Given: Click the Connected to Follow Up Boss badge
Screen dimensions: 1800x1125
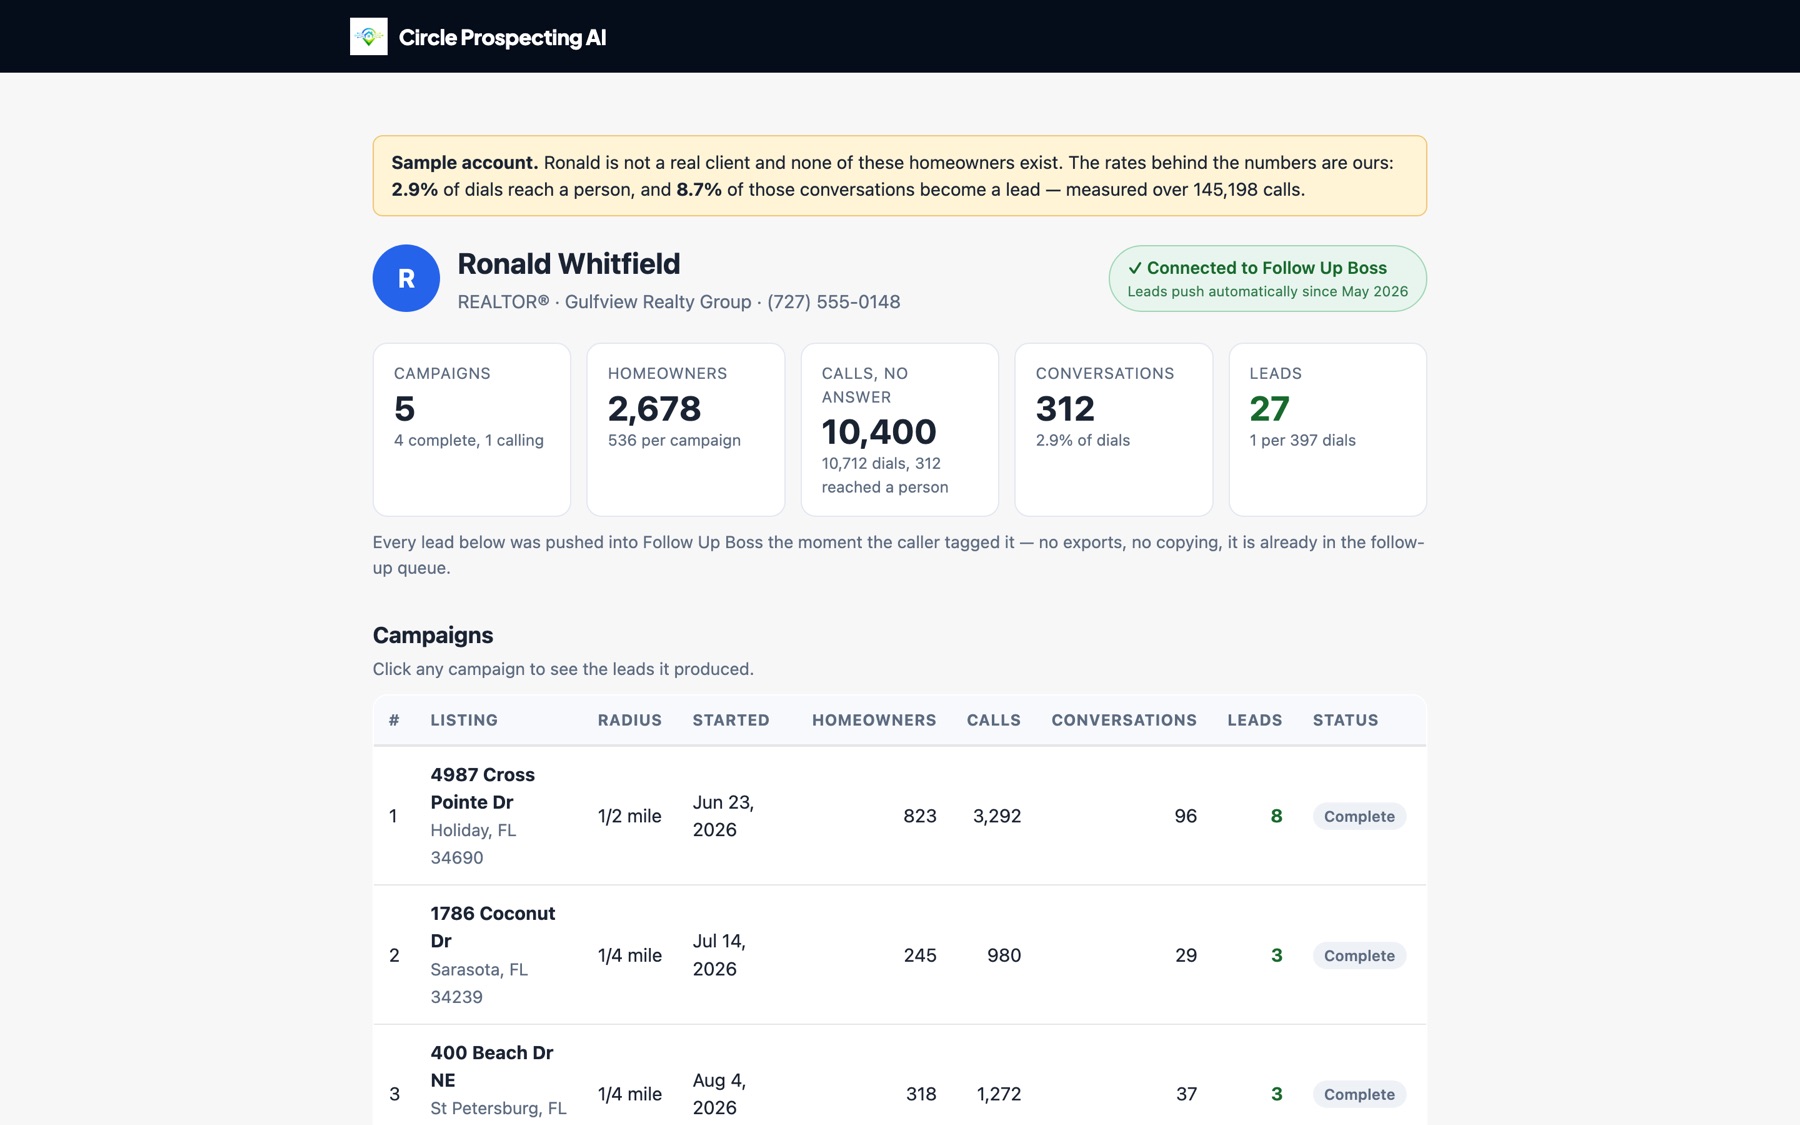Looking at the screenshot, I should (1267, 278).
